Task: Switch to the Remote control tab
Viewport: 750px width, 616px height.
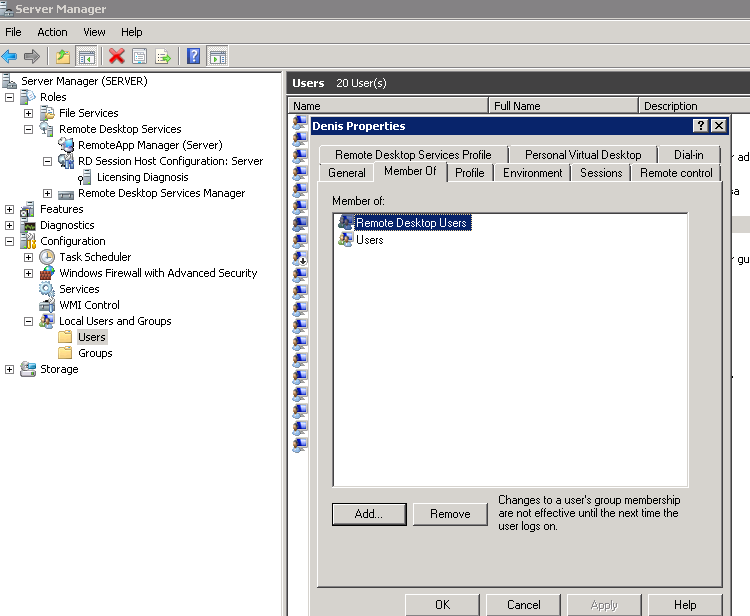Action: 676,173
